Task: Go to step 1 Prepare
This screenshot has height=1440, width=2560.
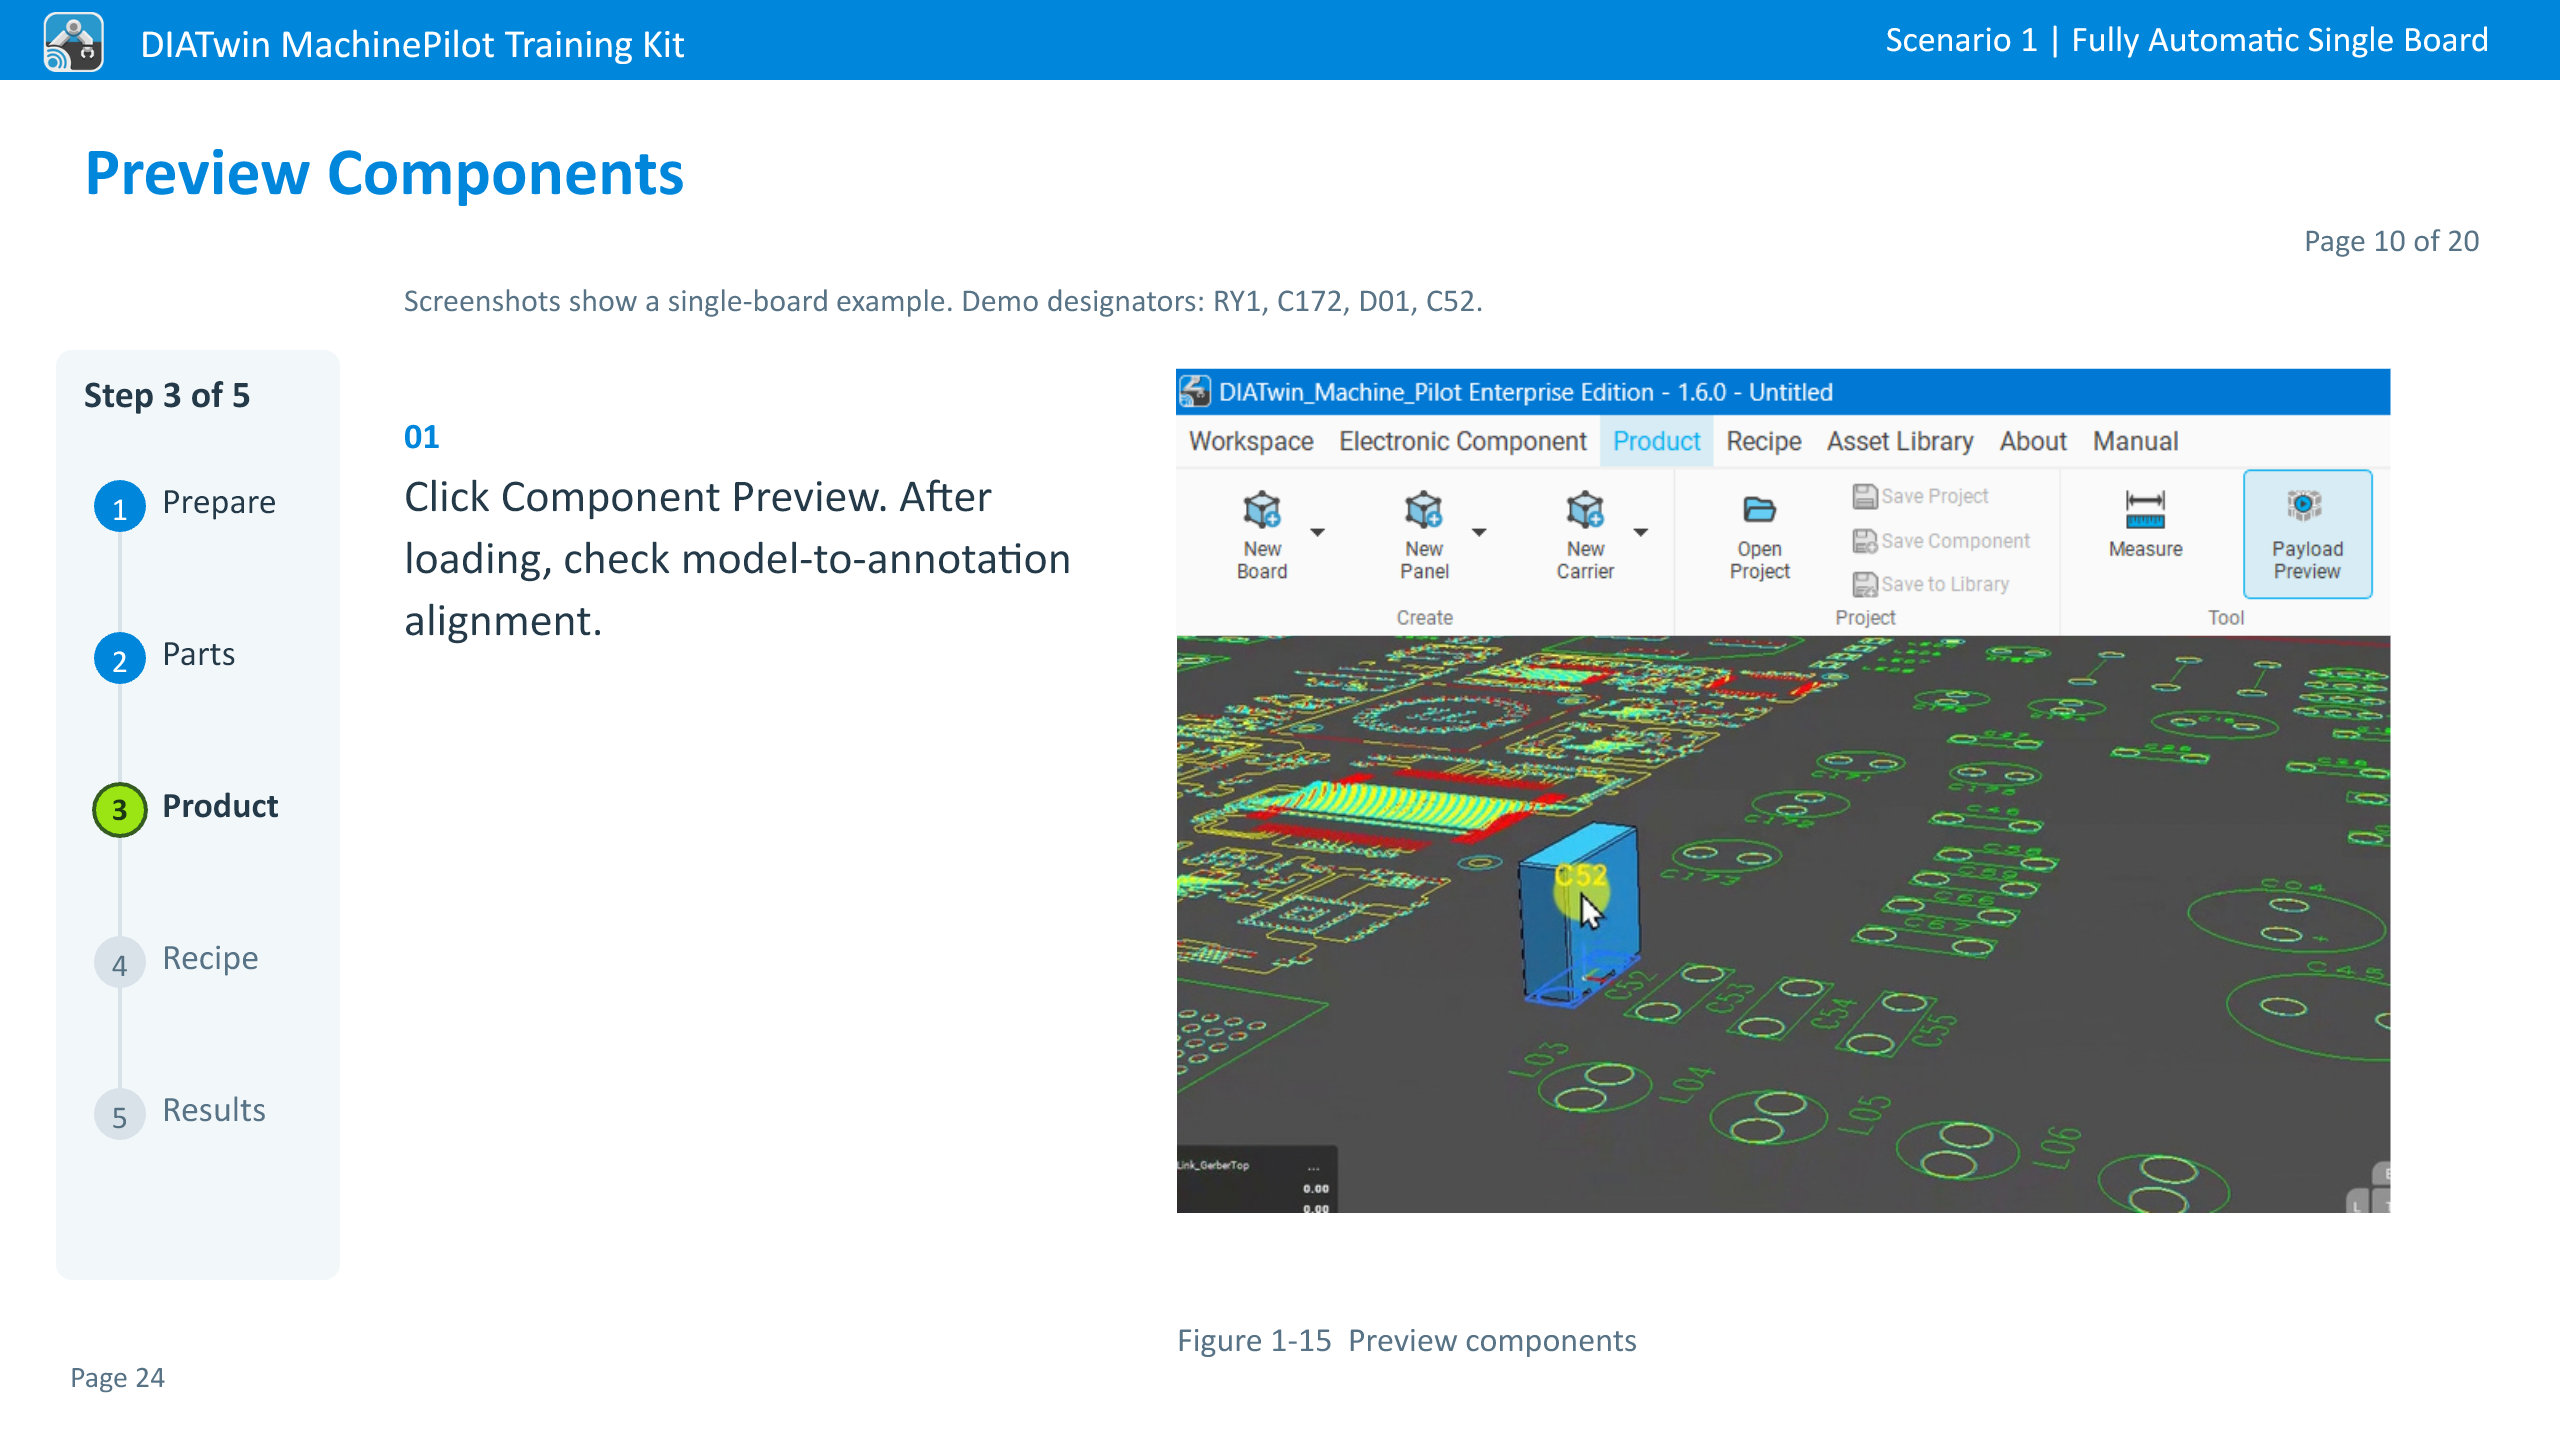Action: tap(186, 504)
